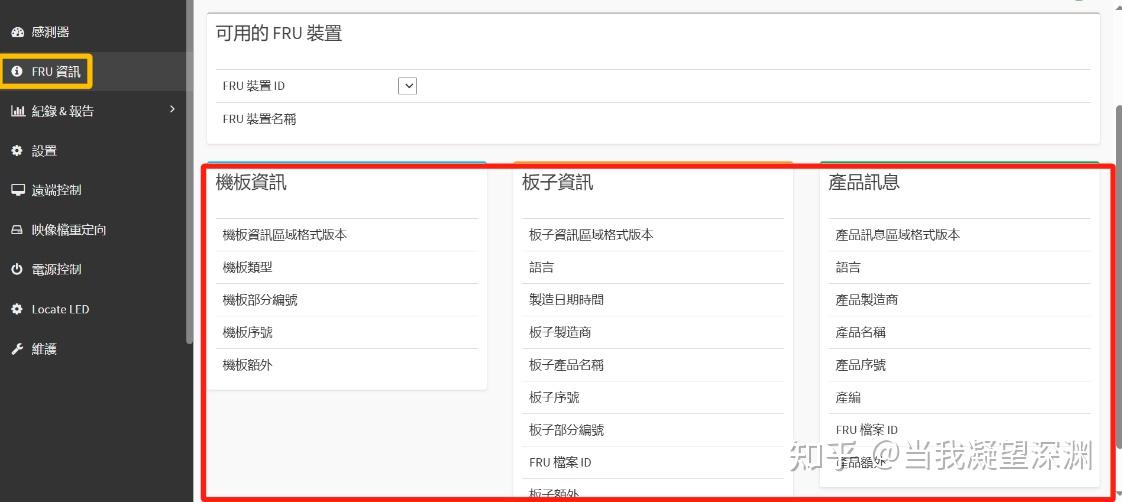Open the 感測器 menu item
Screen dimensions: 1122x502
point(93,32)
